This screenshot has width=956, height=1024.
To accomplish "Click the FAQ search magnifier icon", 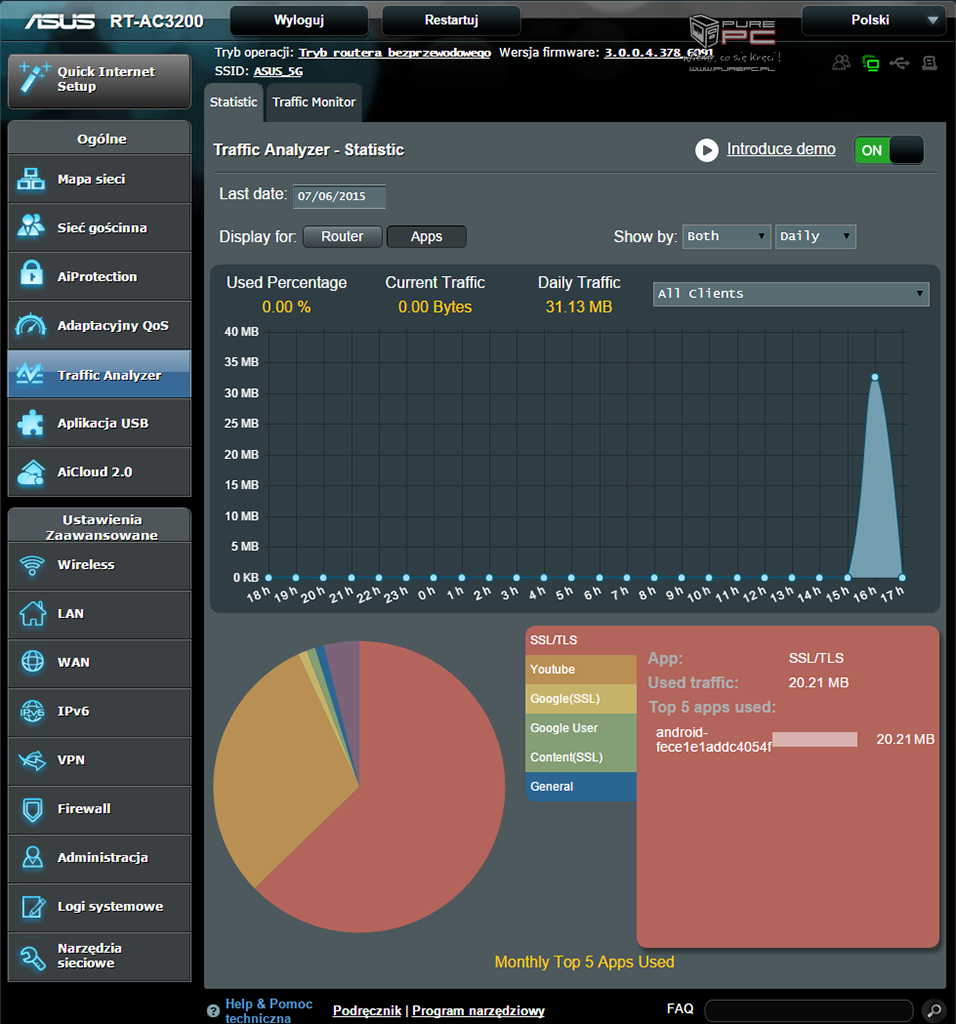I will (x=934, y=1010).
